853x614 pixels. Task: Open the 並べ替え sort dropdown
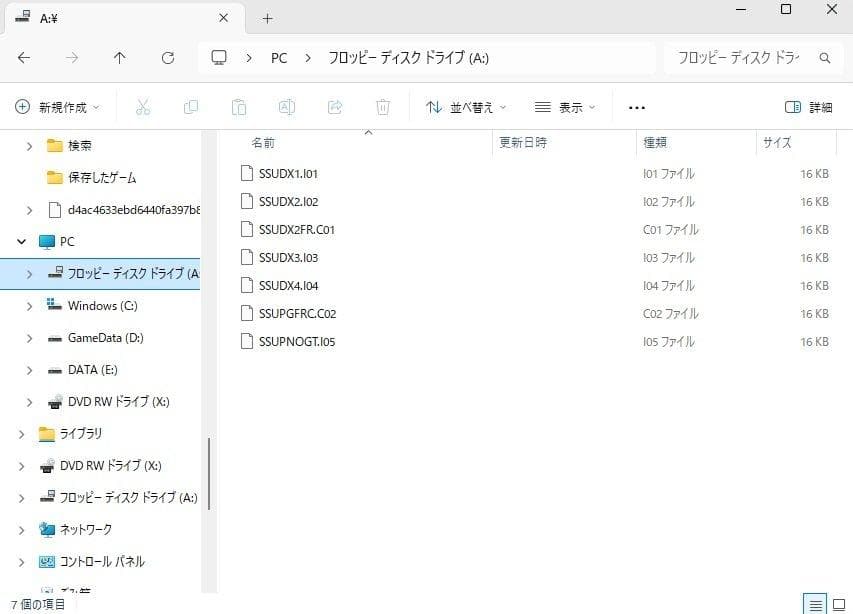coord(466,107)
